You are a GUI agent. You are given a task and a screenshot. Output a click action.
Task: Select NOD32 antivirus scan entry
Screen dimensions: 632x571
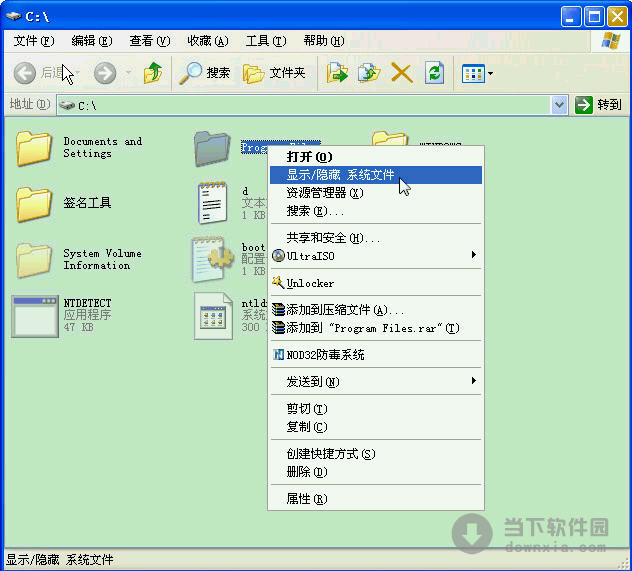325,355
